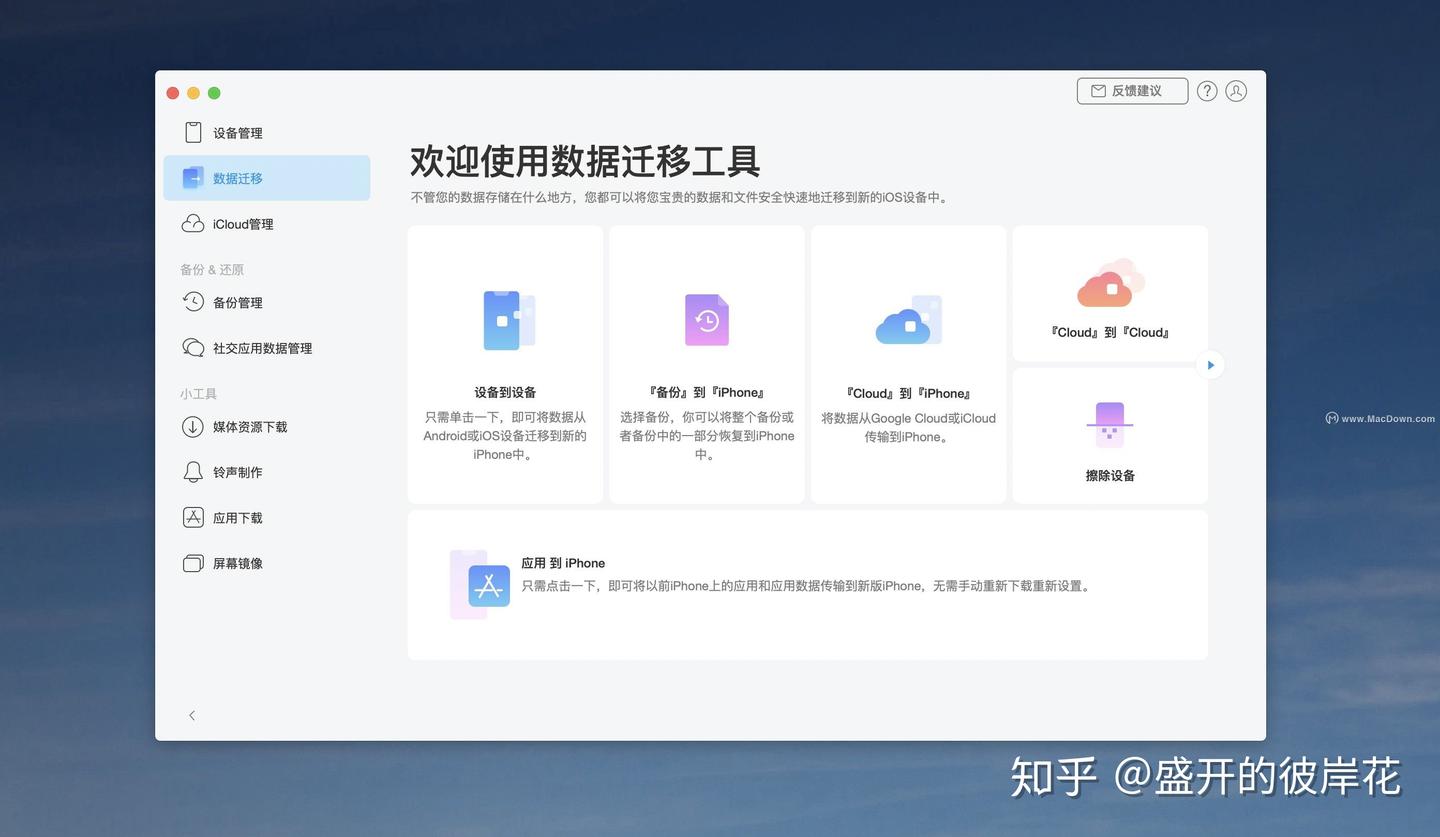Image resolution: width=1440 pixels, height=837 pixels.
Task: Open the user account icon
Action: pos(1235,90)
